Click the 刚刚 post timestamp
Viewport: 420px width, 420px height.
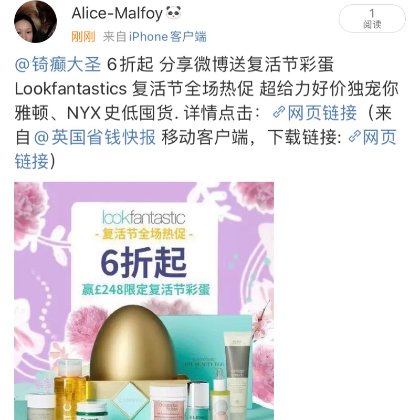[83, 36]
